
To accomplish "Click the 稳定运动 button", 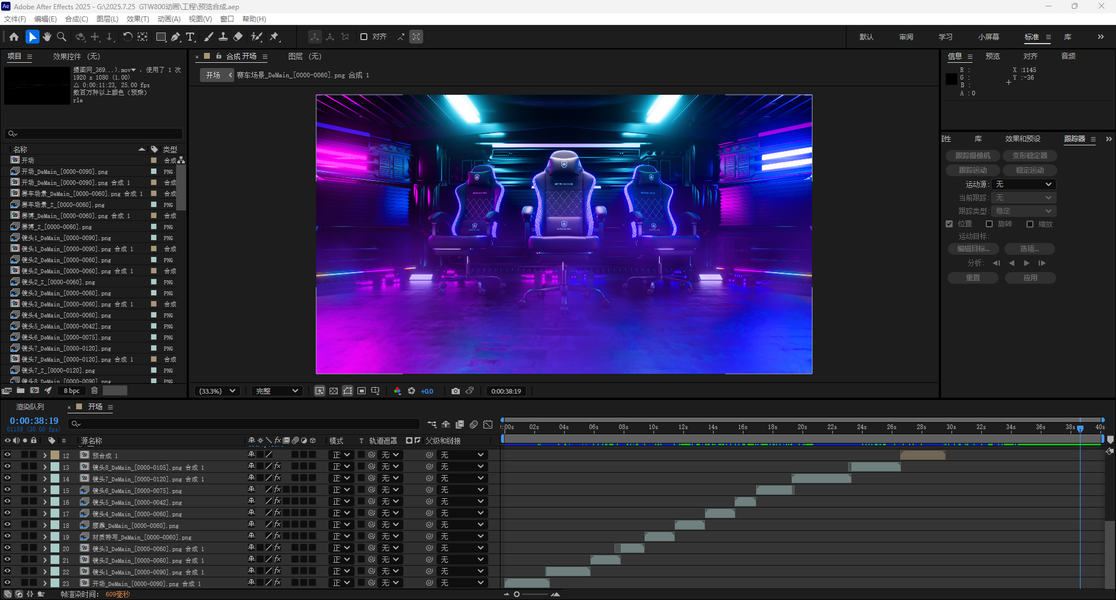I will tap(1030, 170).
